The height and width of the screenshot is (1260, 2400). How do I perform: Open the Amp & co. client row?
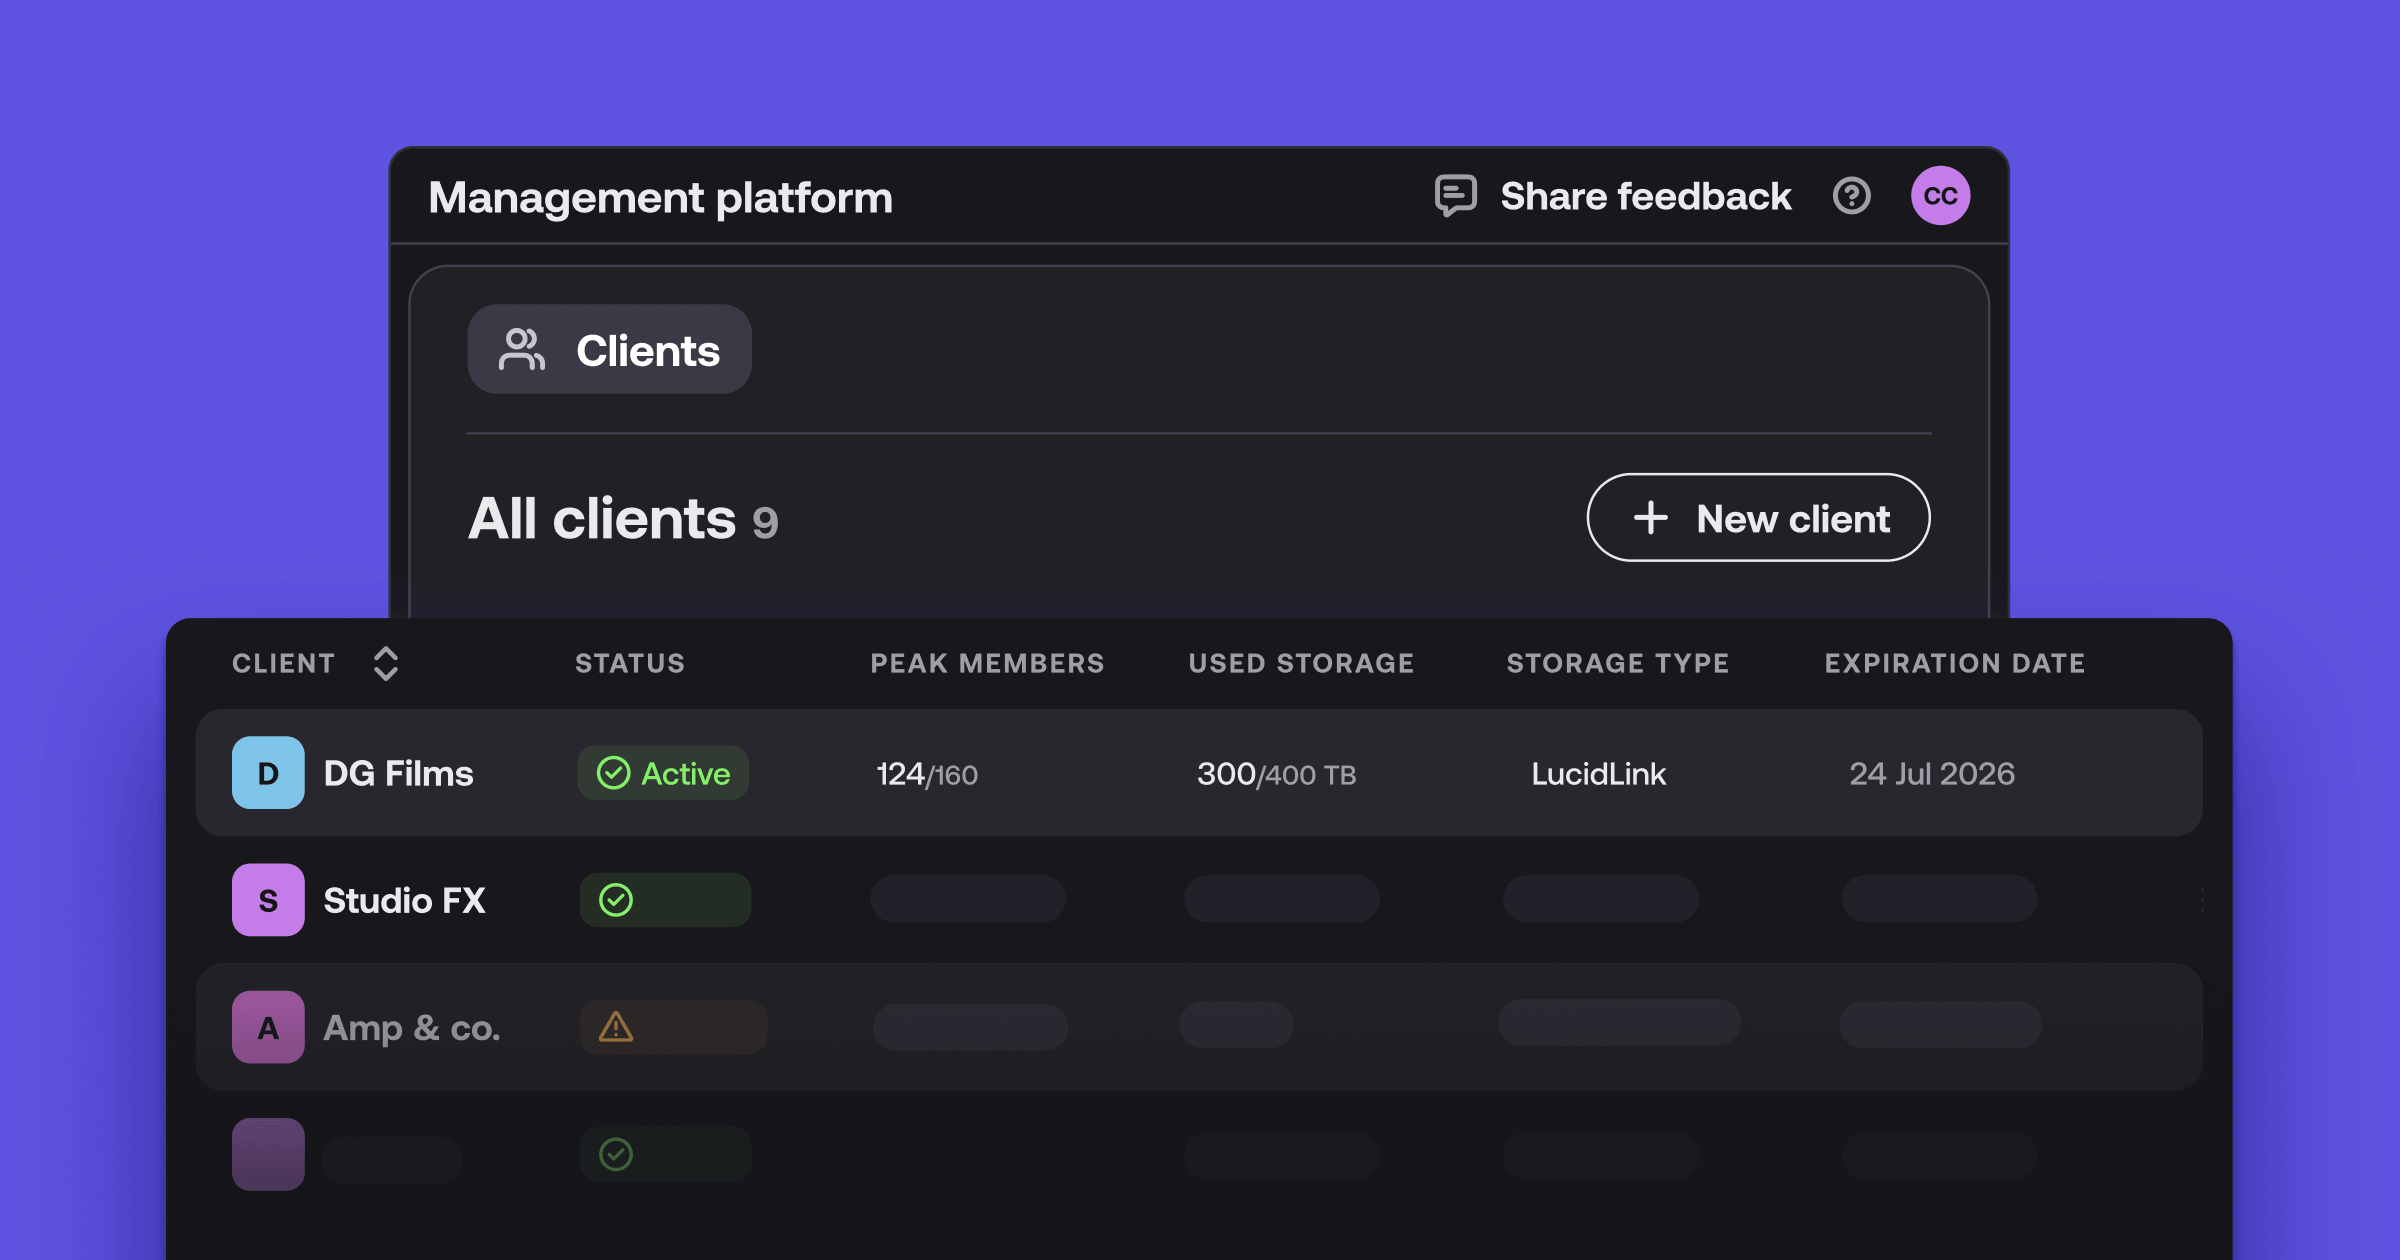click(x=1199, y=1027)
